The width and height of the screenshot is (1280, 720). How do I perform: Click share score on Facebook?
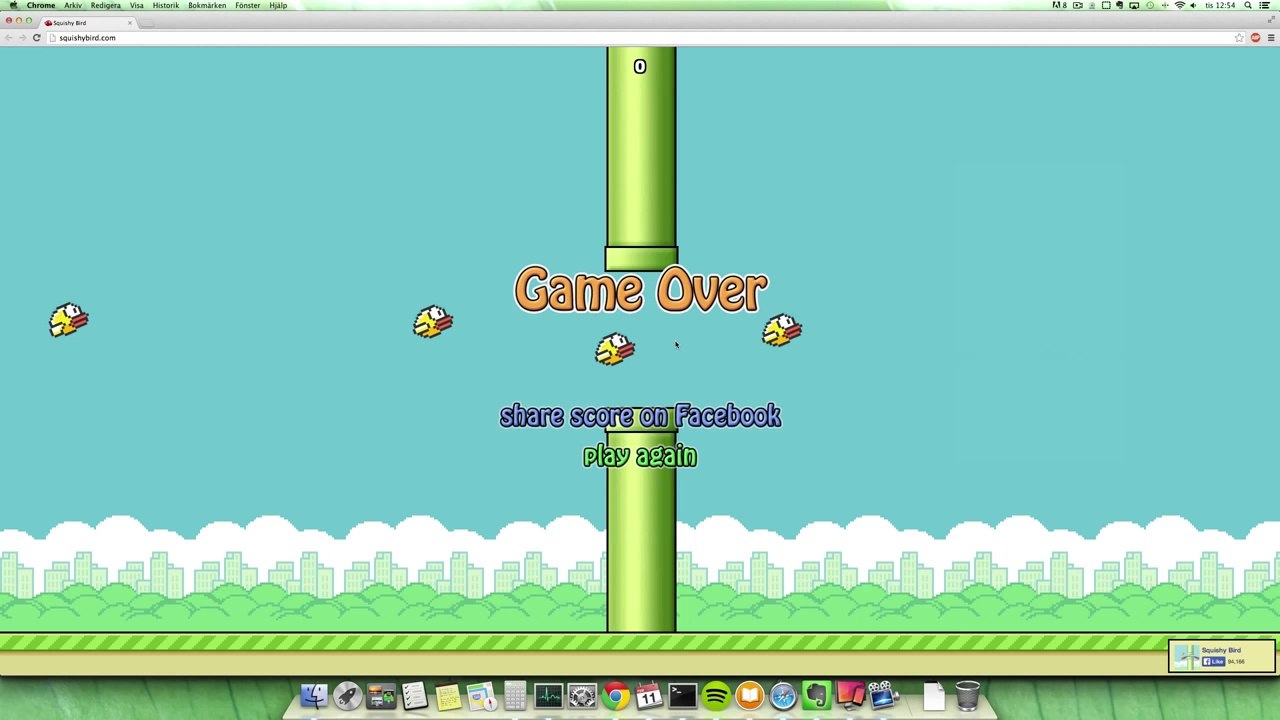[640, 416]
